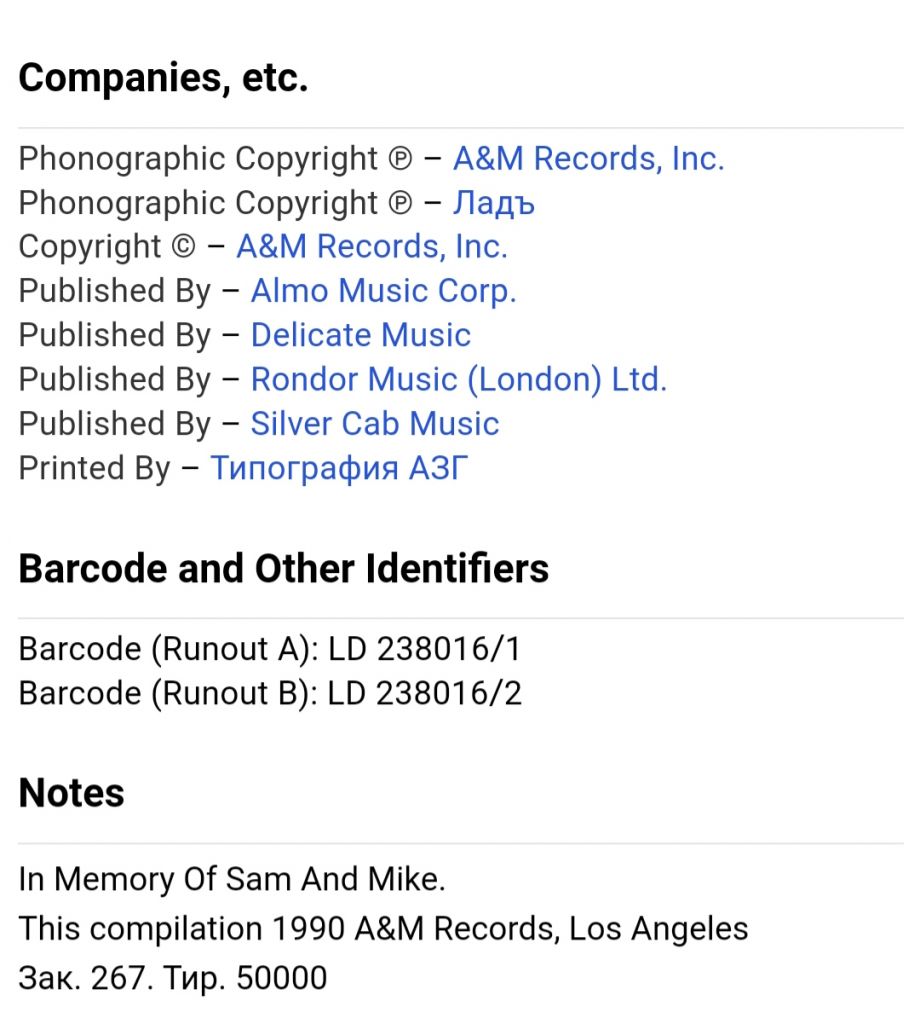Screen dimensions: 920x1024
Task: Click the Companies, etc. heading
Action: 163,78
